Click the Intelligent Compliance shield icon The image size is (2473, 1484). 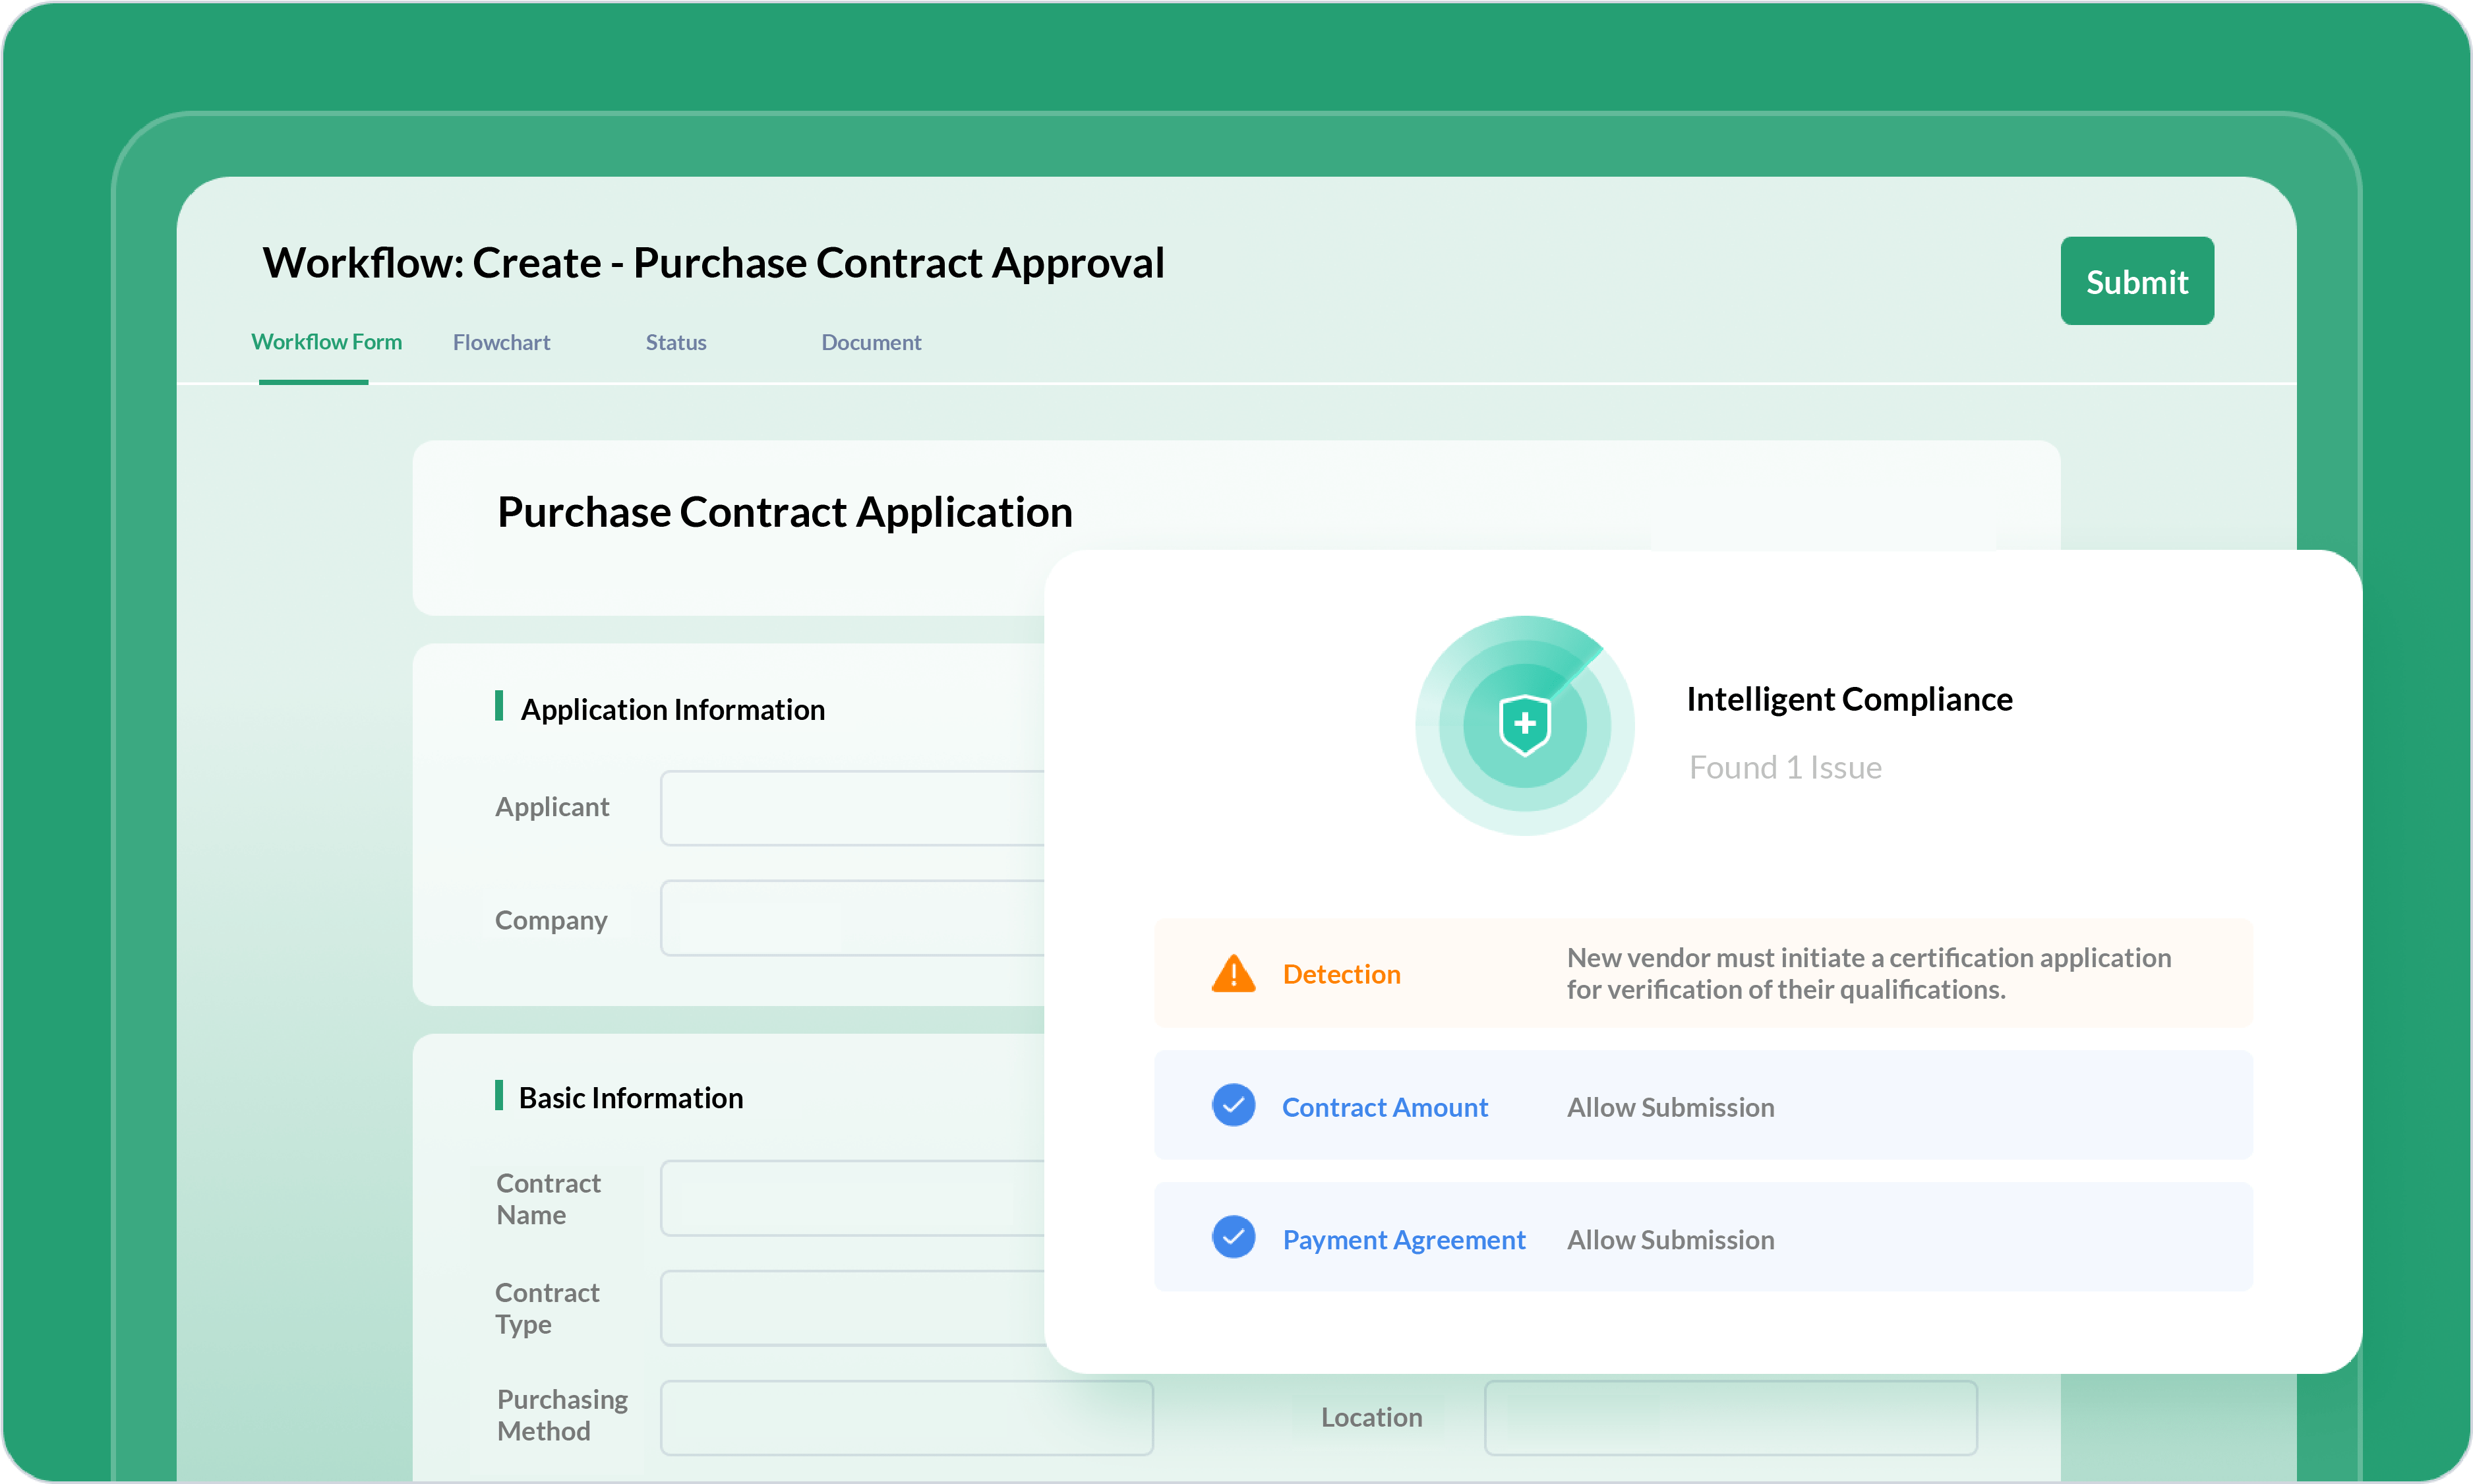point(1524,725)
